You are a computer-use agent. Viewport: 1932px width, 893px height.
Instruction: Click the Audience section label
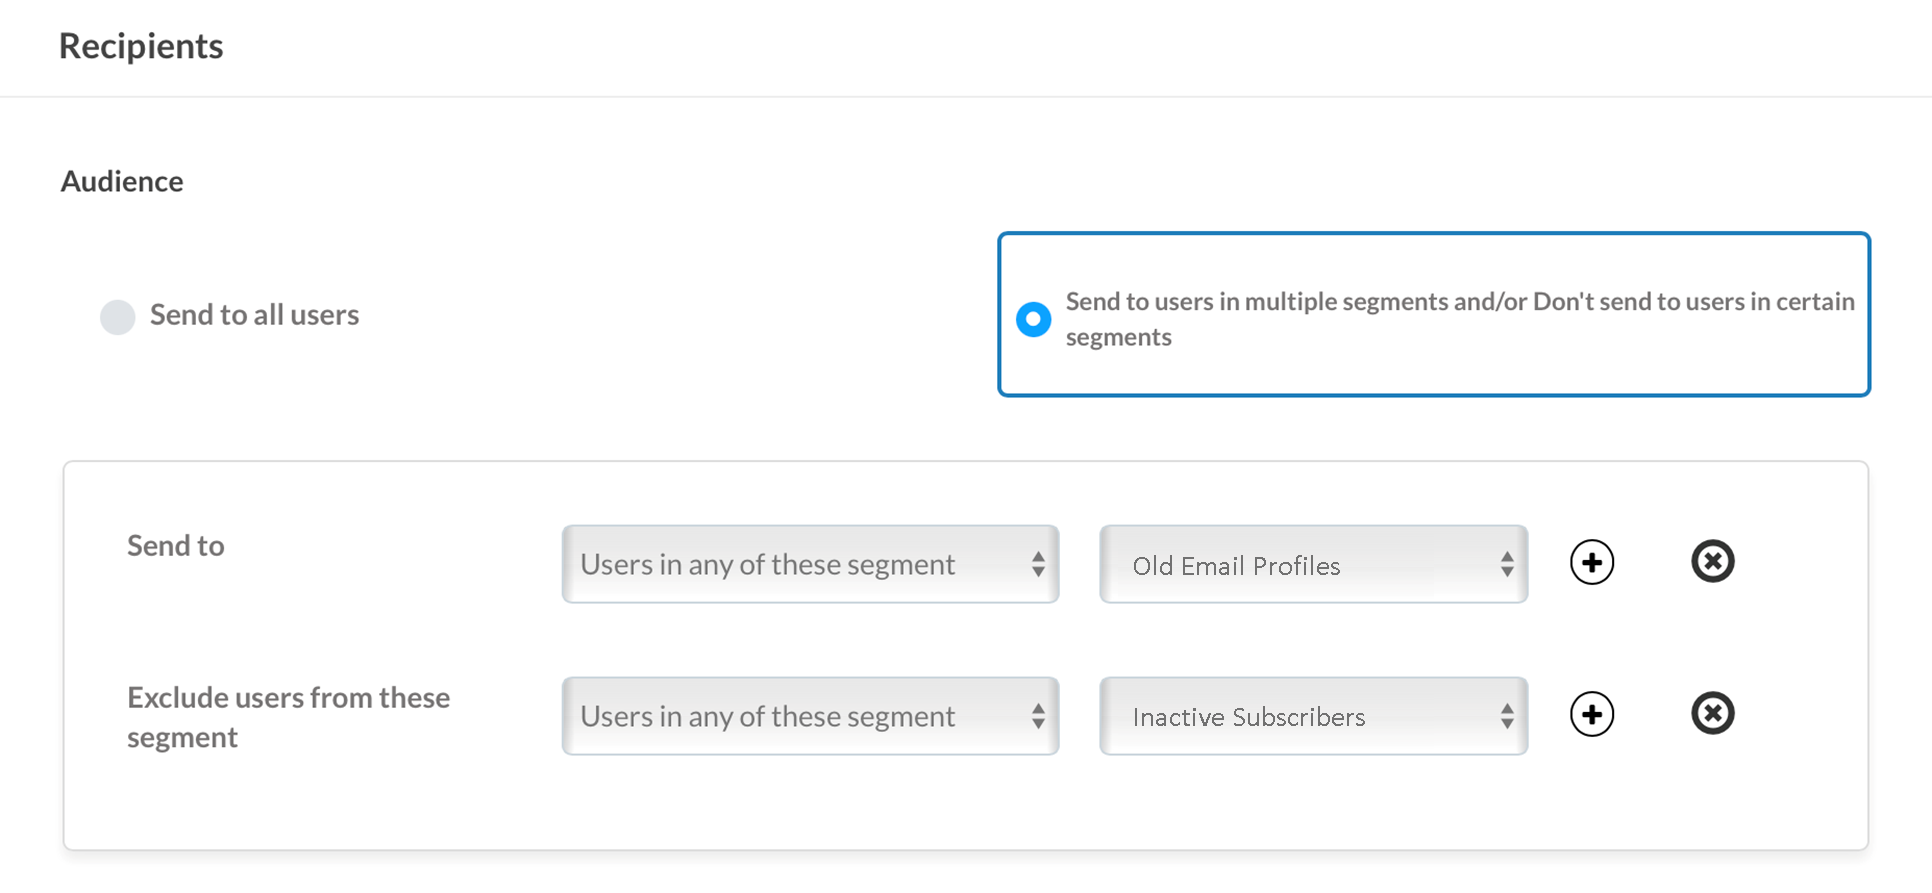[122, 181]
